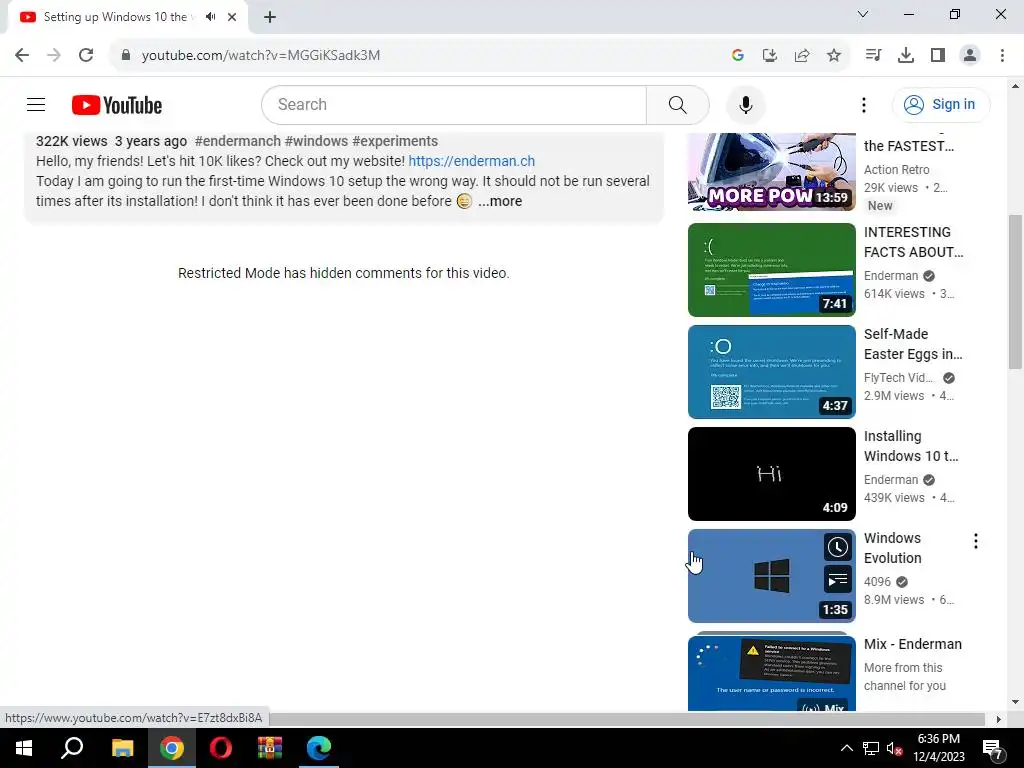Open File Explorer from the taskbar
Image resolution: width=1024 pixels, height=768 pixels.
coord(122,748)
